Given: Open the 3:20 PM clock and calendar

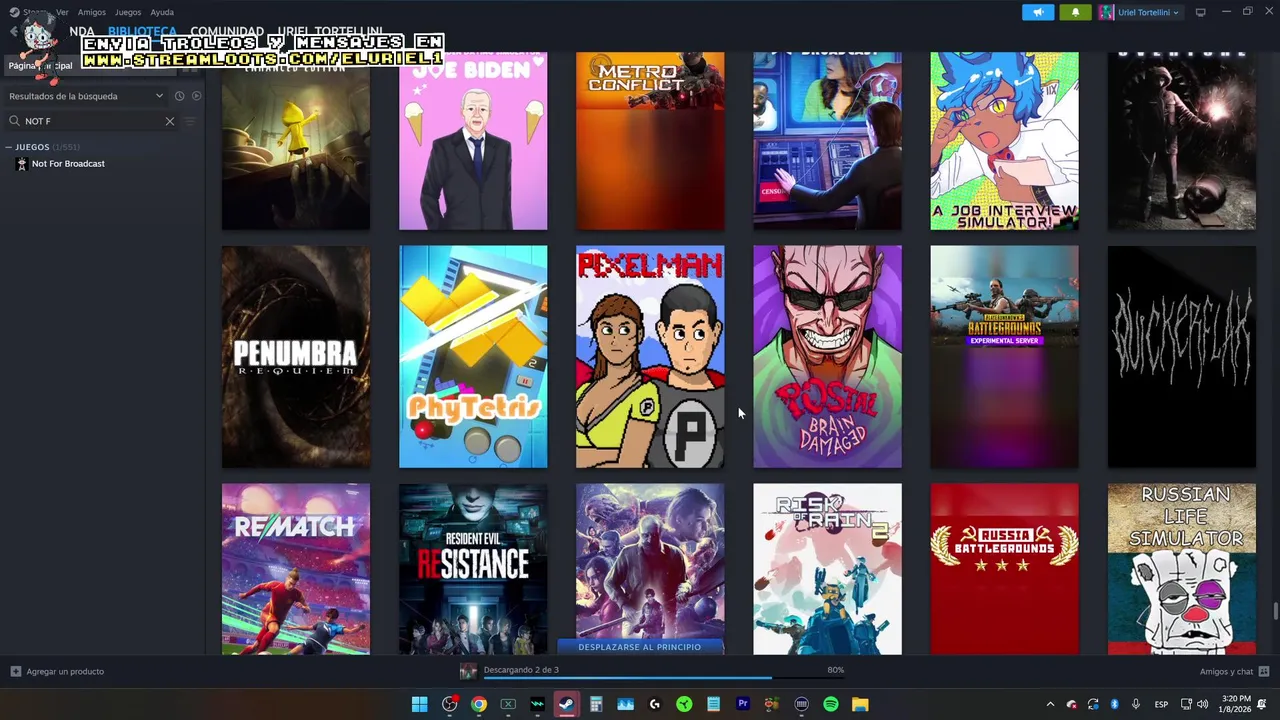Looking at the screenshot, I should coord(1236,704).
